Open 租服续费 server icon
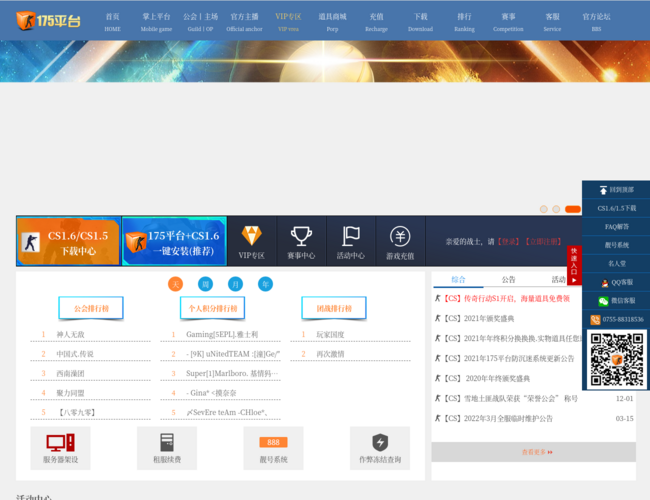Viewport: 650px width, 500px height. (167, 447)
